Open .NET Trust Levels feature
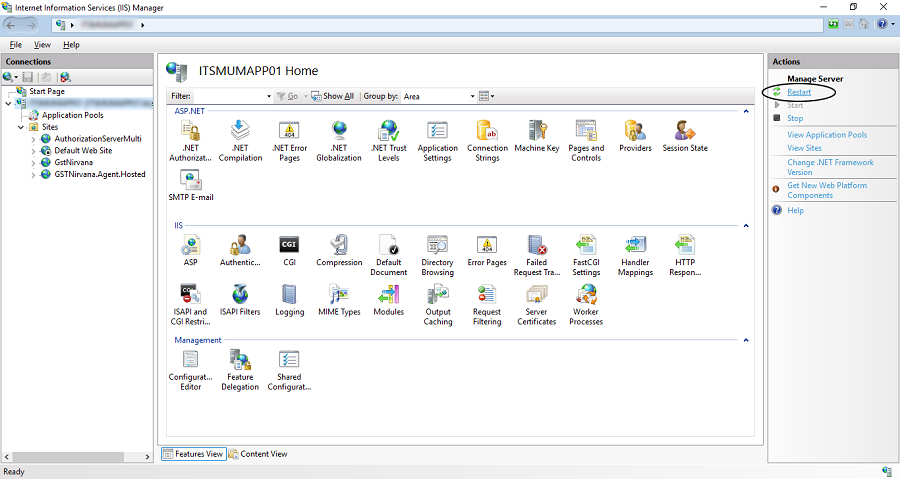 [389, 141]
